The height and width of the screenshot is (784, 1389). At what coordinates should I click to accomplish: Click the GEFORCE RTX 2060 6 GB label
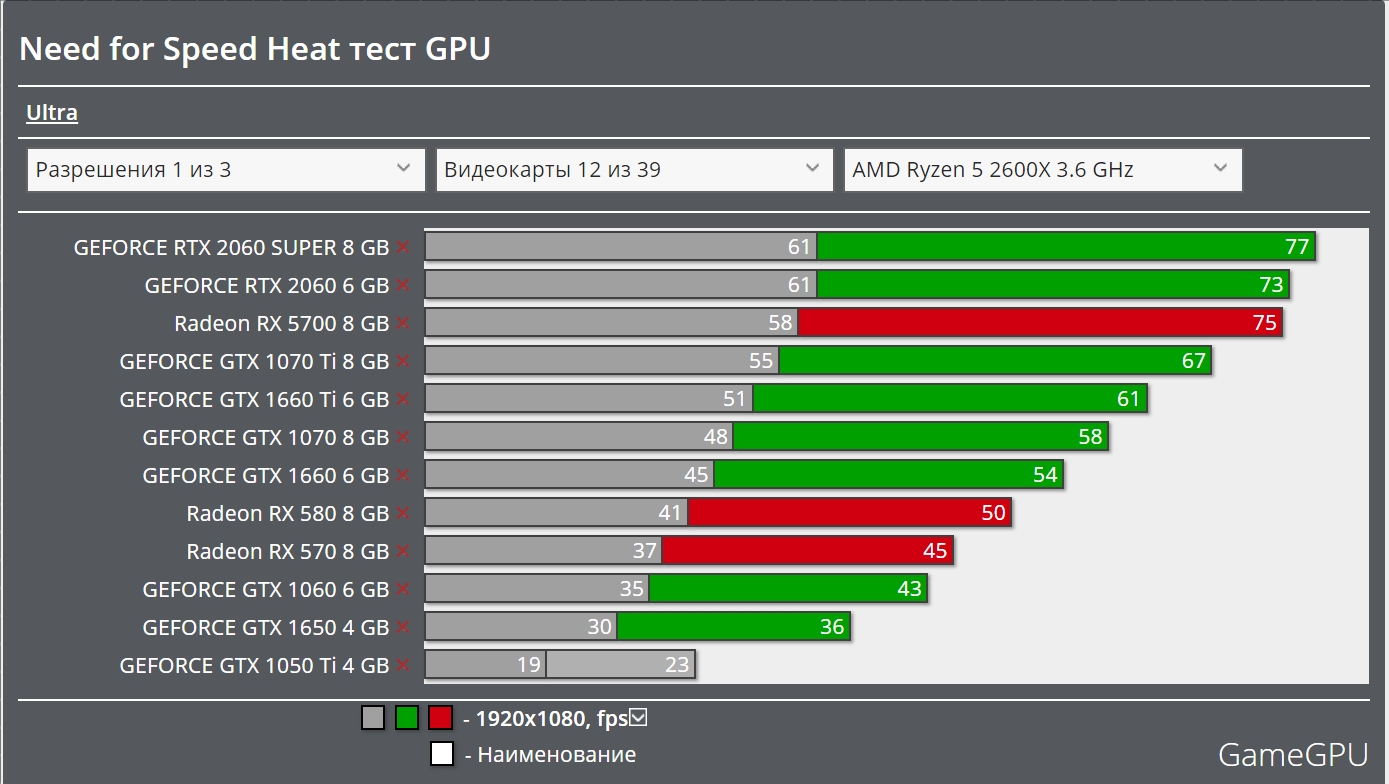tap(266, 285)
